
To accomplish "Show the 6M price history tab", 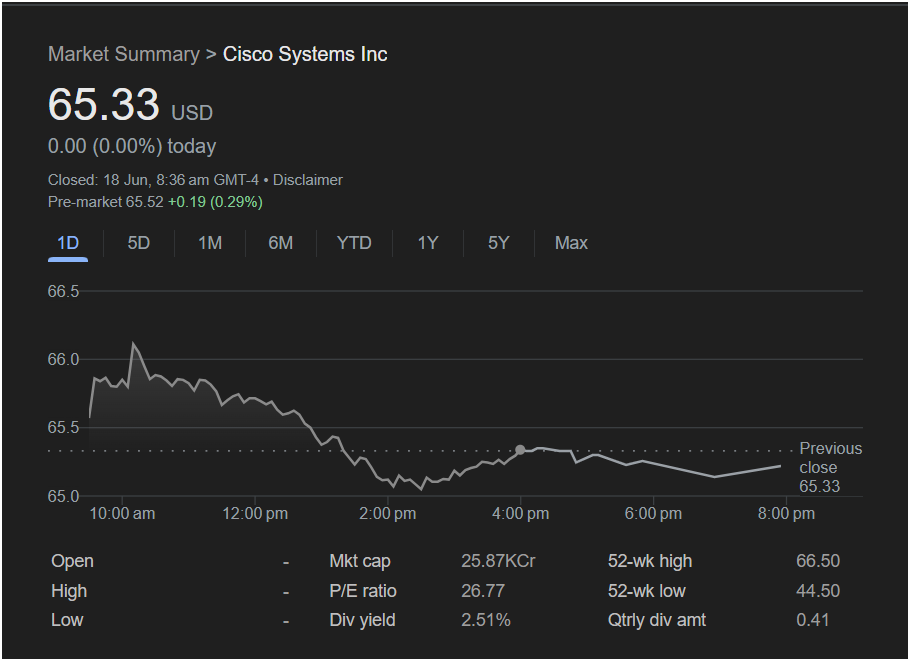I will click(x=280, y=243).
